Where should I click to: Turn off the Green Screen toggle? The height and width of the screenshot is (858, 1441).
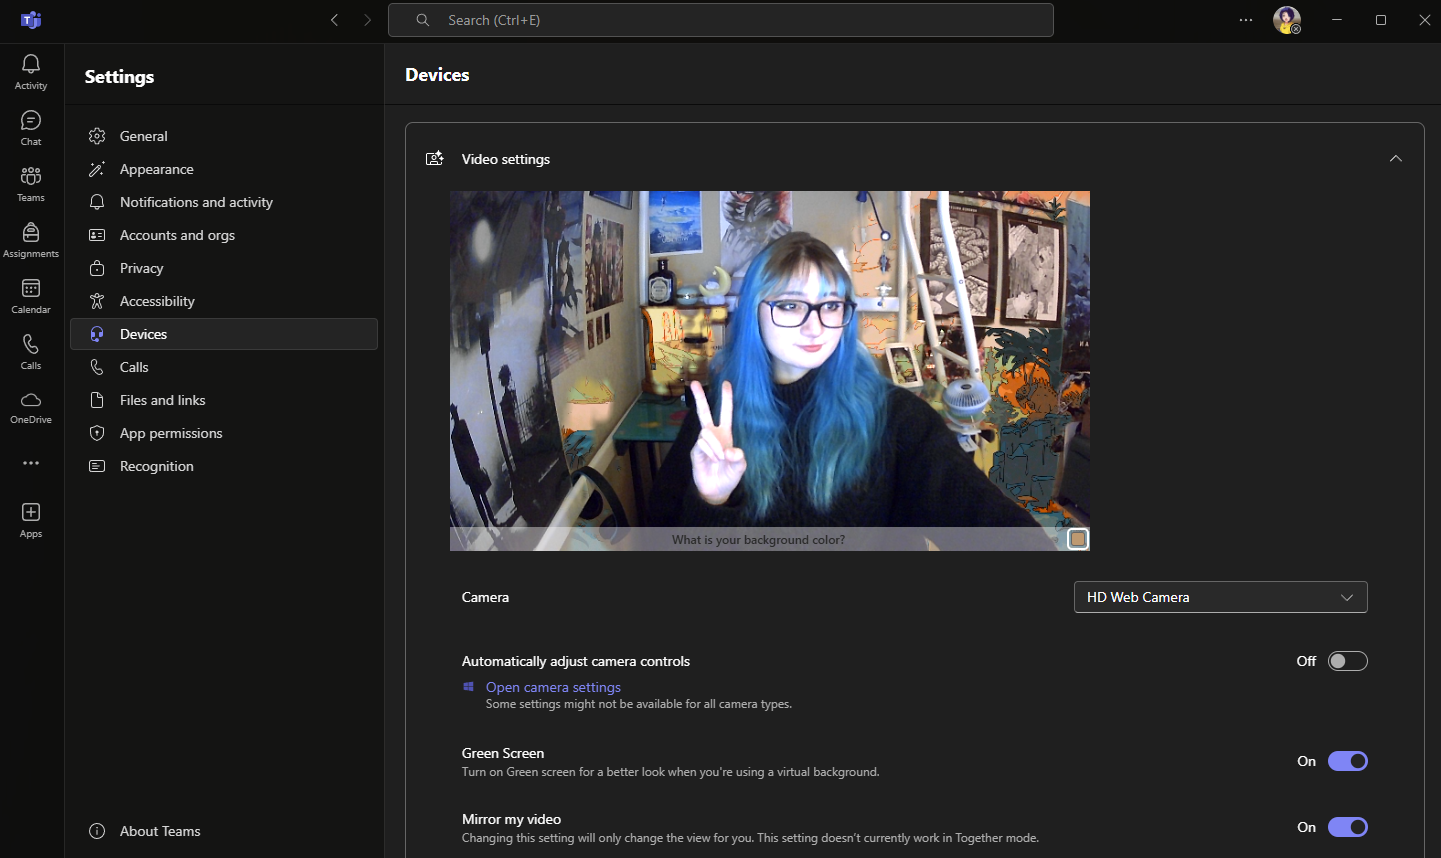coord(1347,761)
